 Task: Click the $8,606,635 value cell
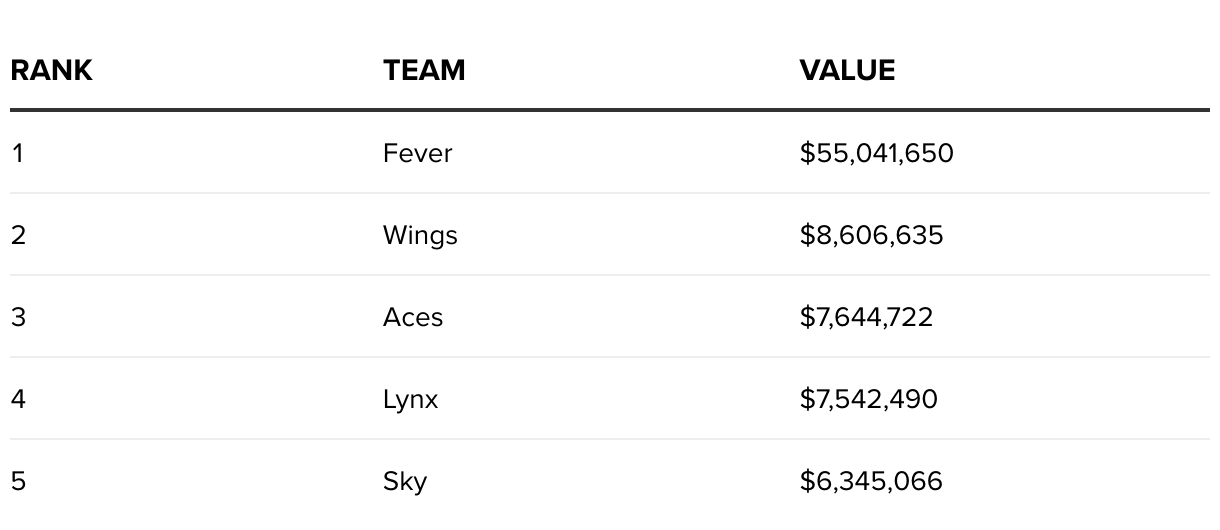[x=871, y=235]
